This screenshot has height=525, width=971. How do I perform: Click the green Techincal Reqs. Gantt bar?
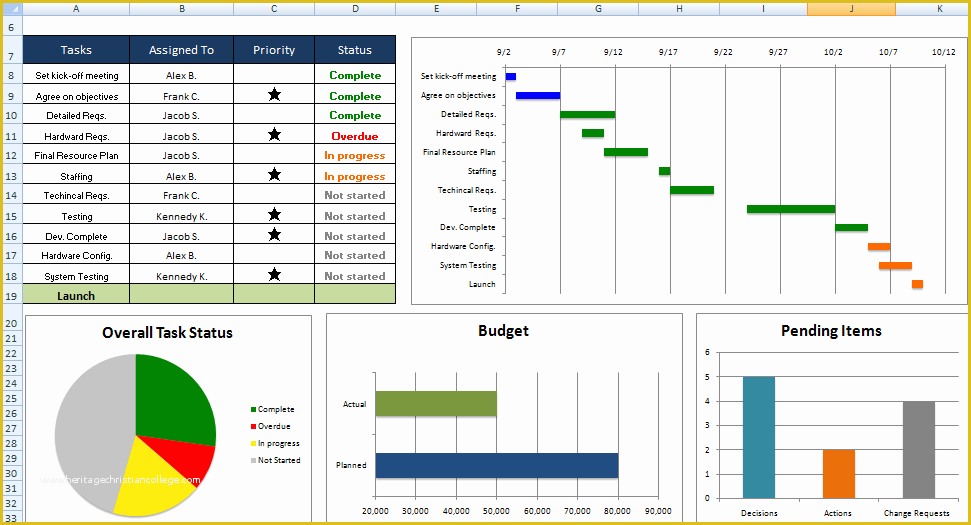692,190
